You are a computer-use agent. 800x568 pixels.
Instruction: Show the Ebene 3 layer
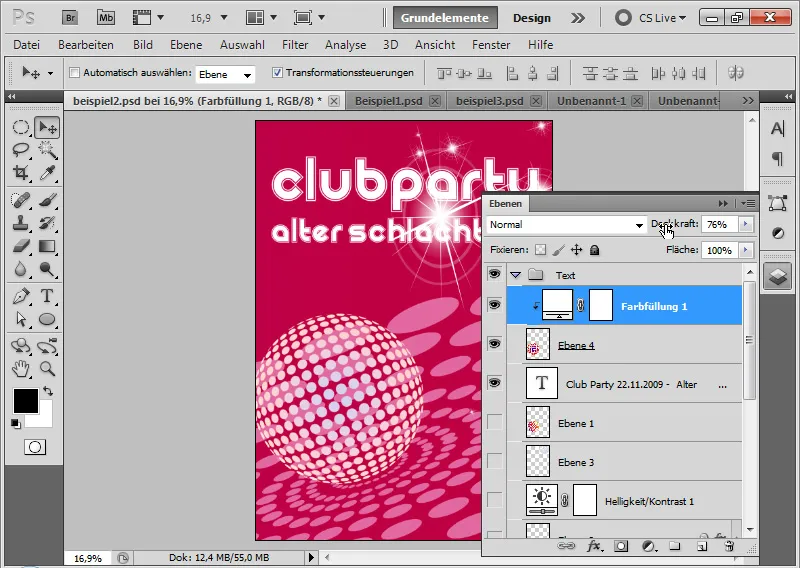[x=494, y=461]
